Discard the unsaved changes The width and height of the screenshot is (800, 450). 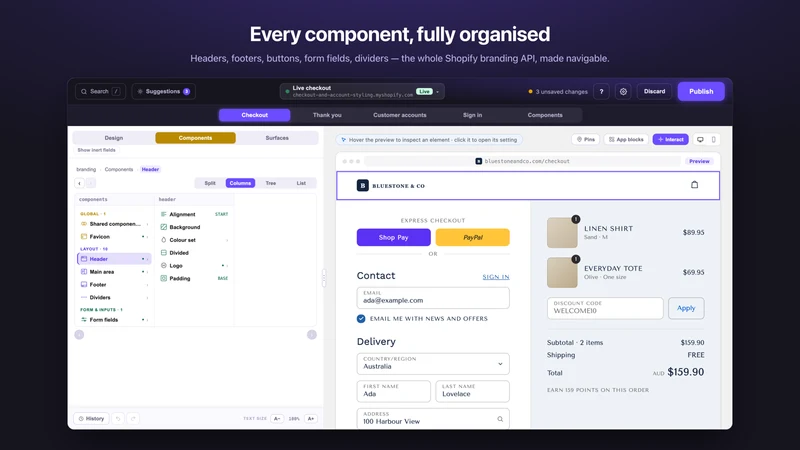click(654, 92)
